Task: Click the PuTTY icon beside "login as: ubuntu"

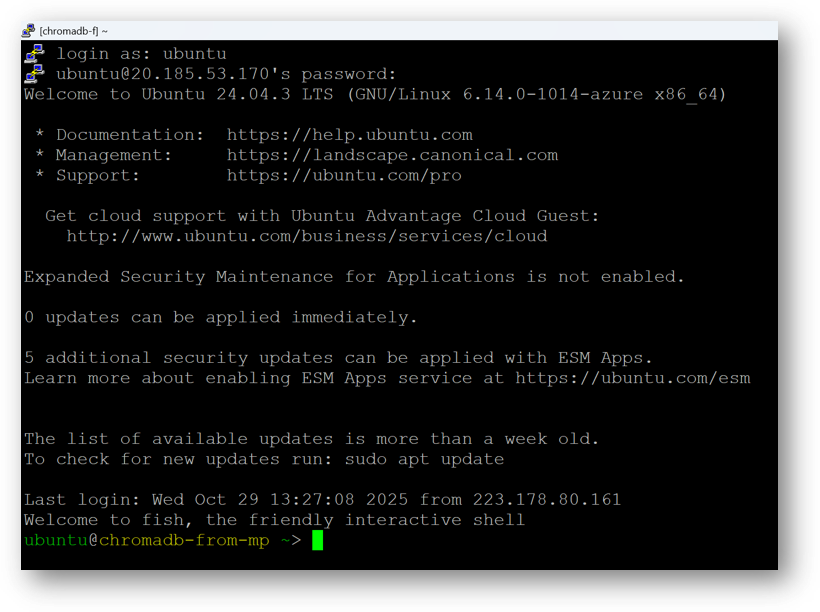Action: (x=33, y=53)
